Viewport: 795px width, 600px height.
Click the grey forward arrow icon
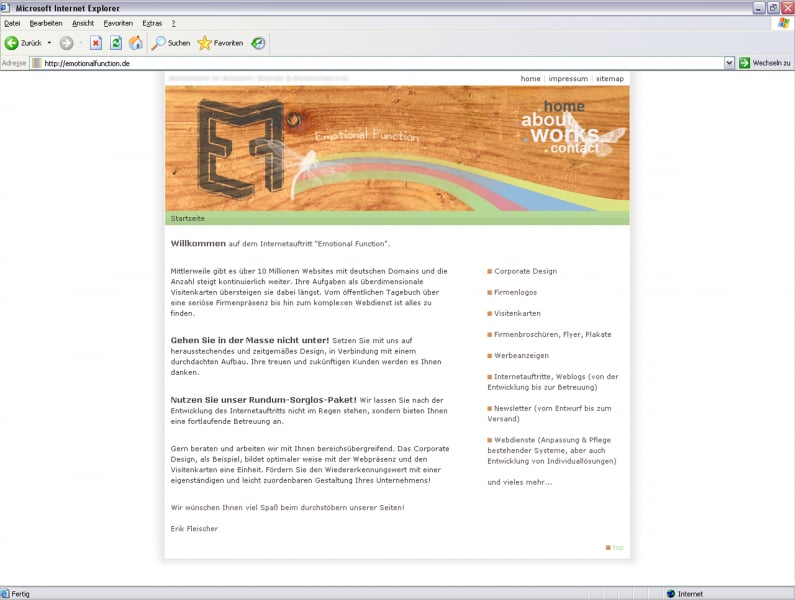click(66, 43)
